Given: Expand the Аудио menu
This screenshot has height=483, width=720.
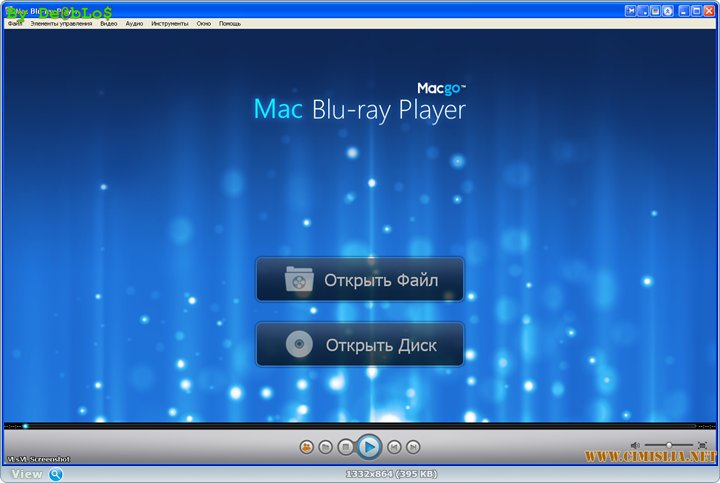Looking at the screenshot, I should point(134,23).
